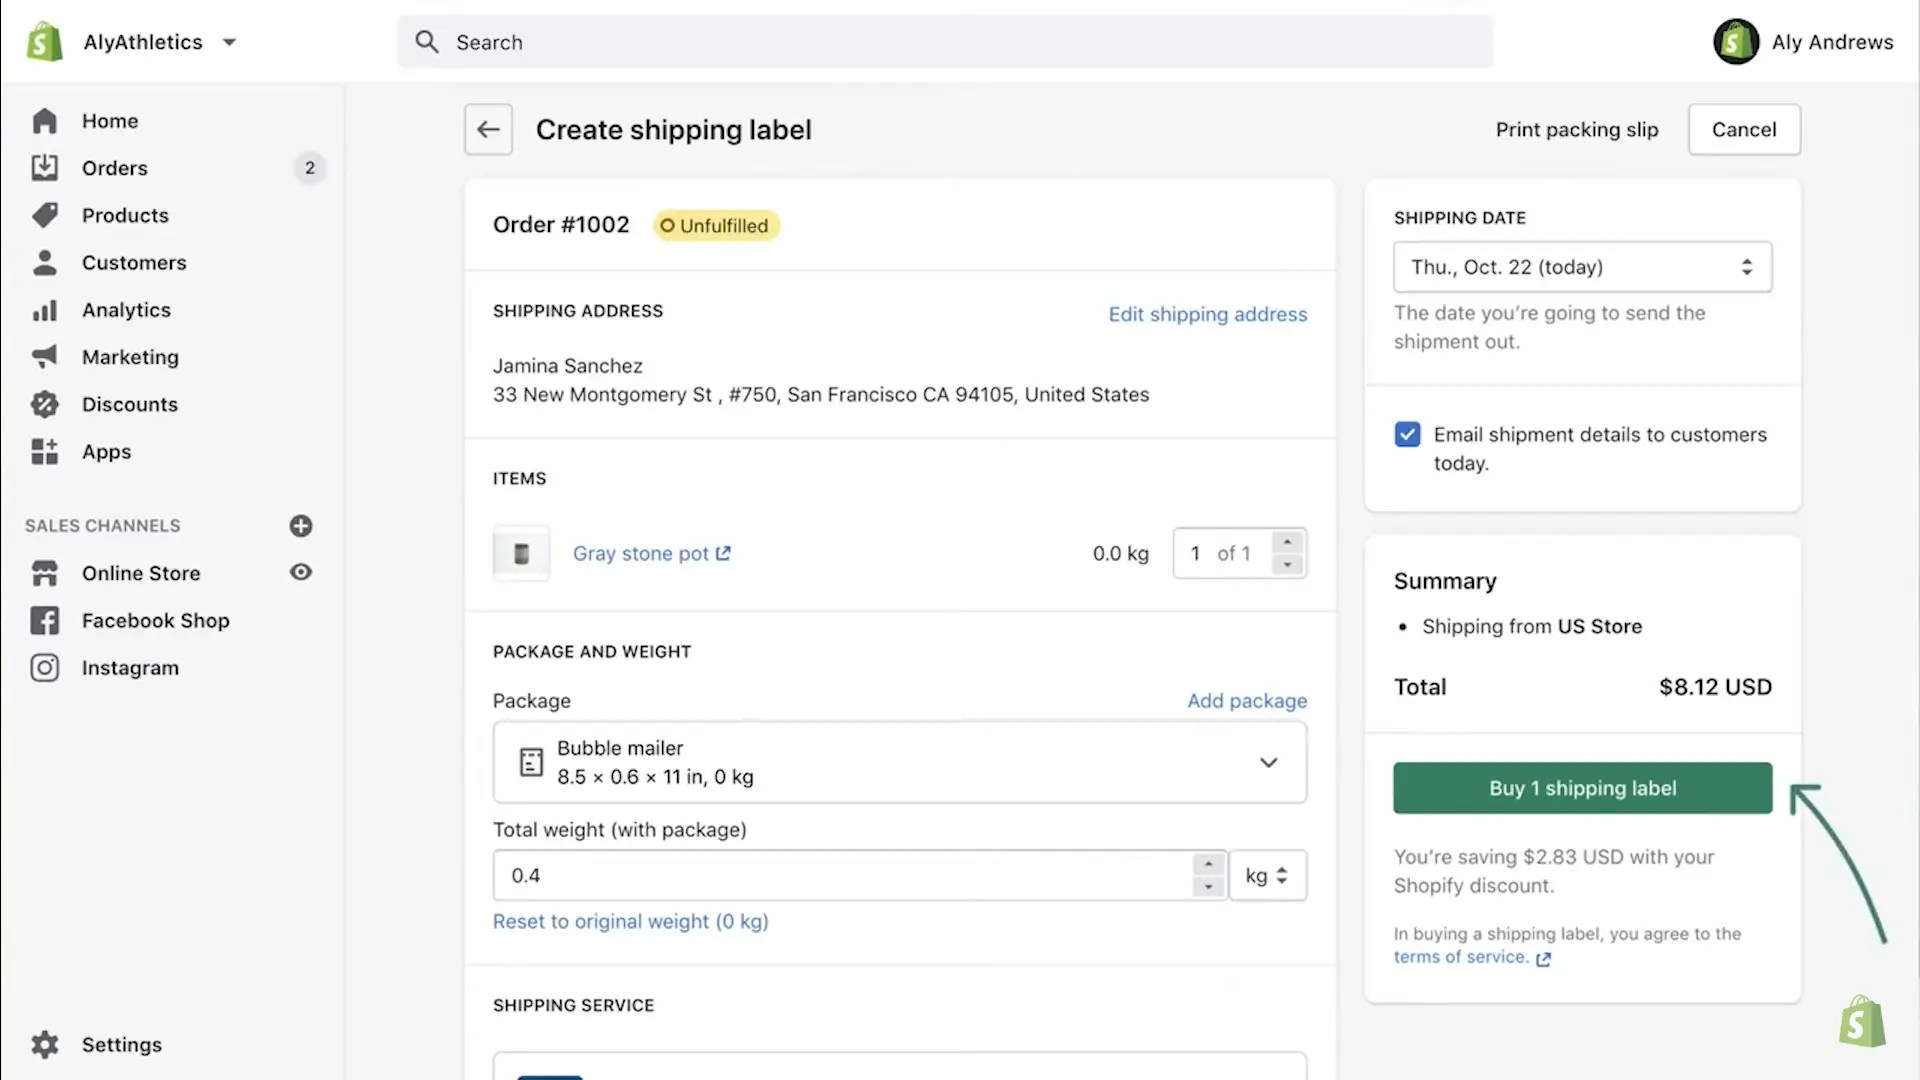
Task: Open the Apps section
Action: (106, 451)
